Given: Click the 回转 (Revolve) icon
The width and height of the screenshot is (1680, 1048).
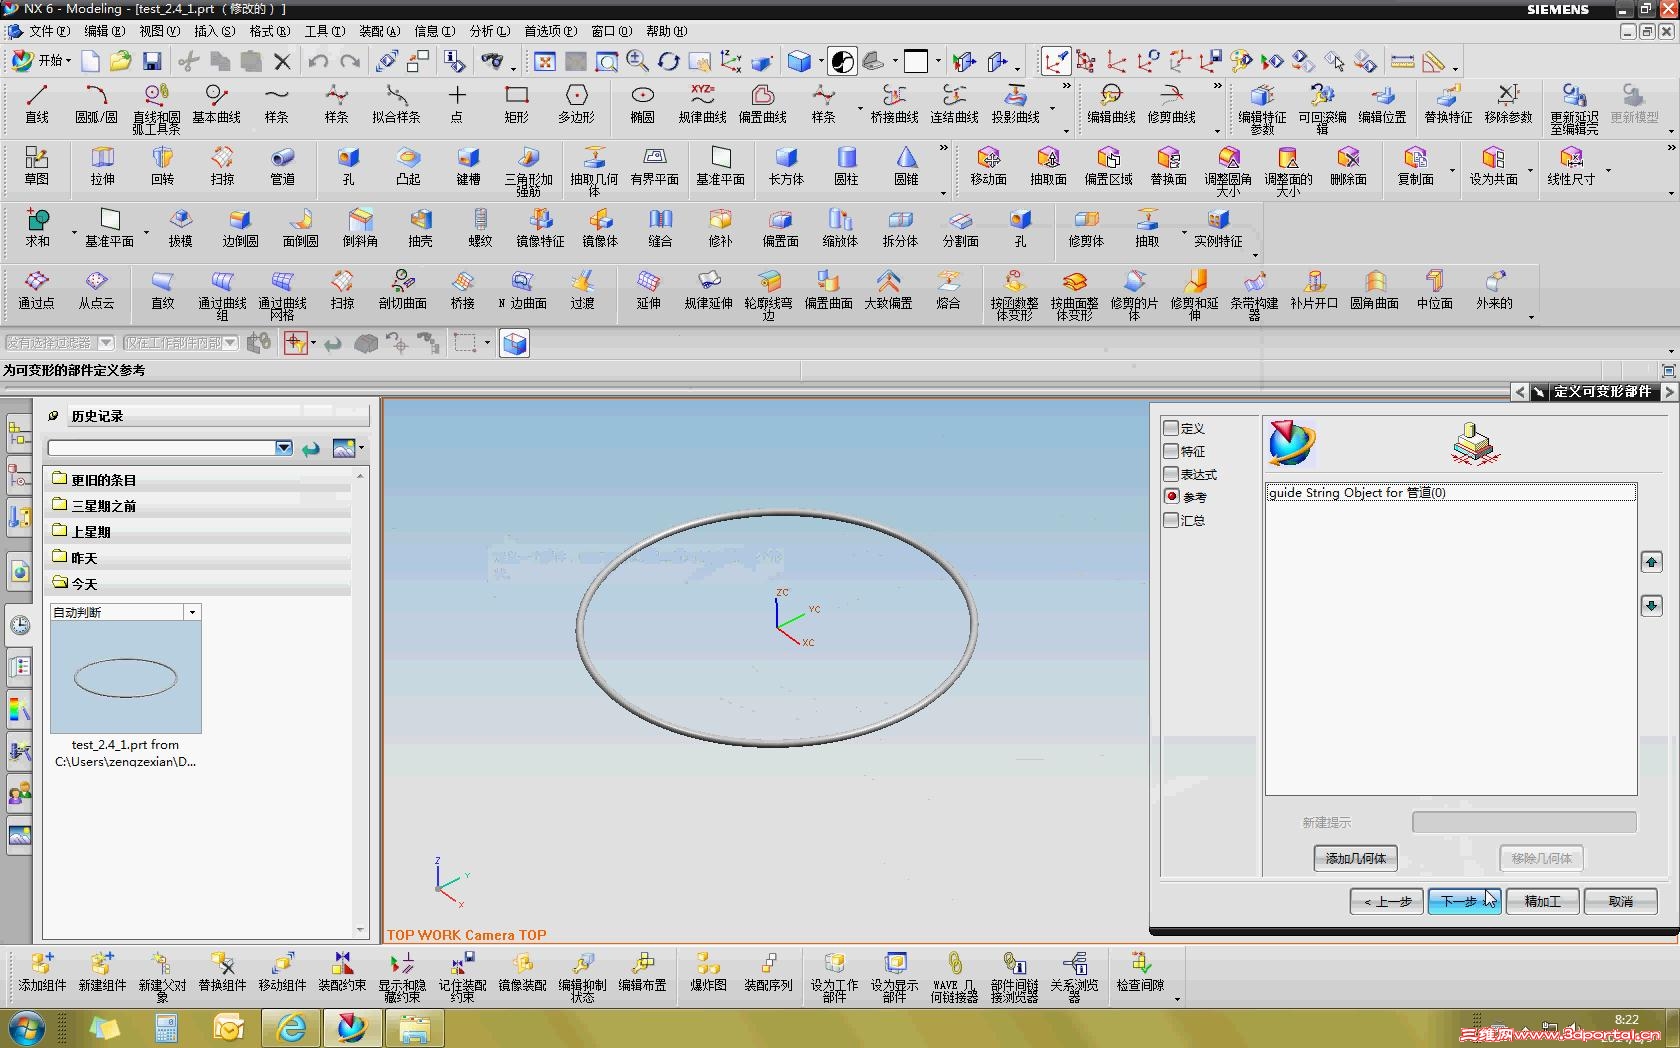Looking at the screenshot, I should pyautogui.click(x=163, y=166).
